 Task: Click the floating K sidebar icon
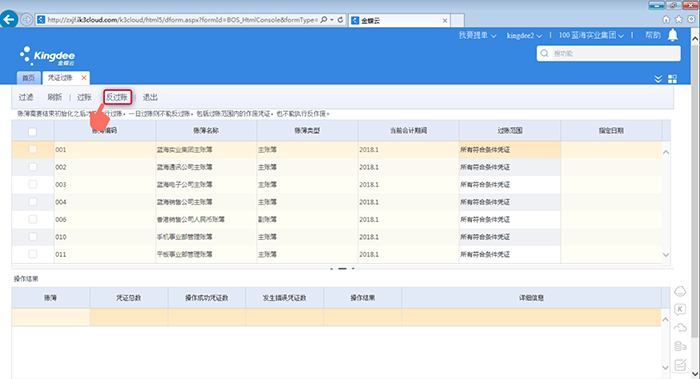[680, 309]
